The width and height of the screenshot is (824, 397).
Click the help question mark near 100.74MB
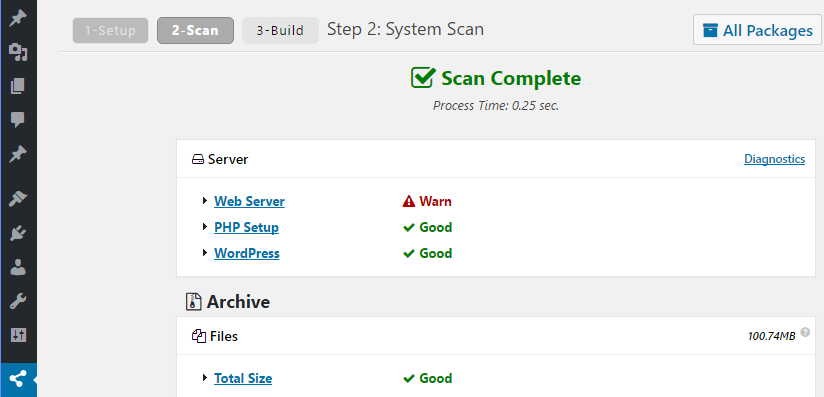tap(805, 332)
